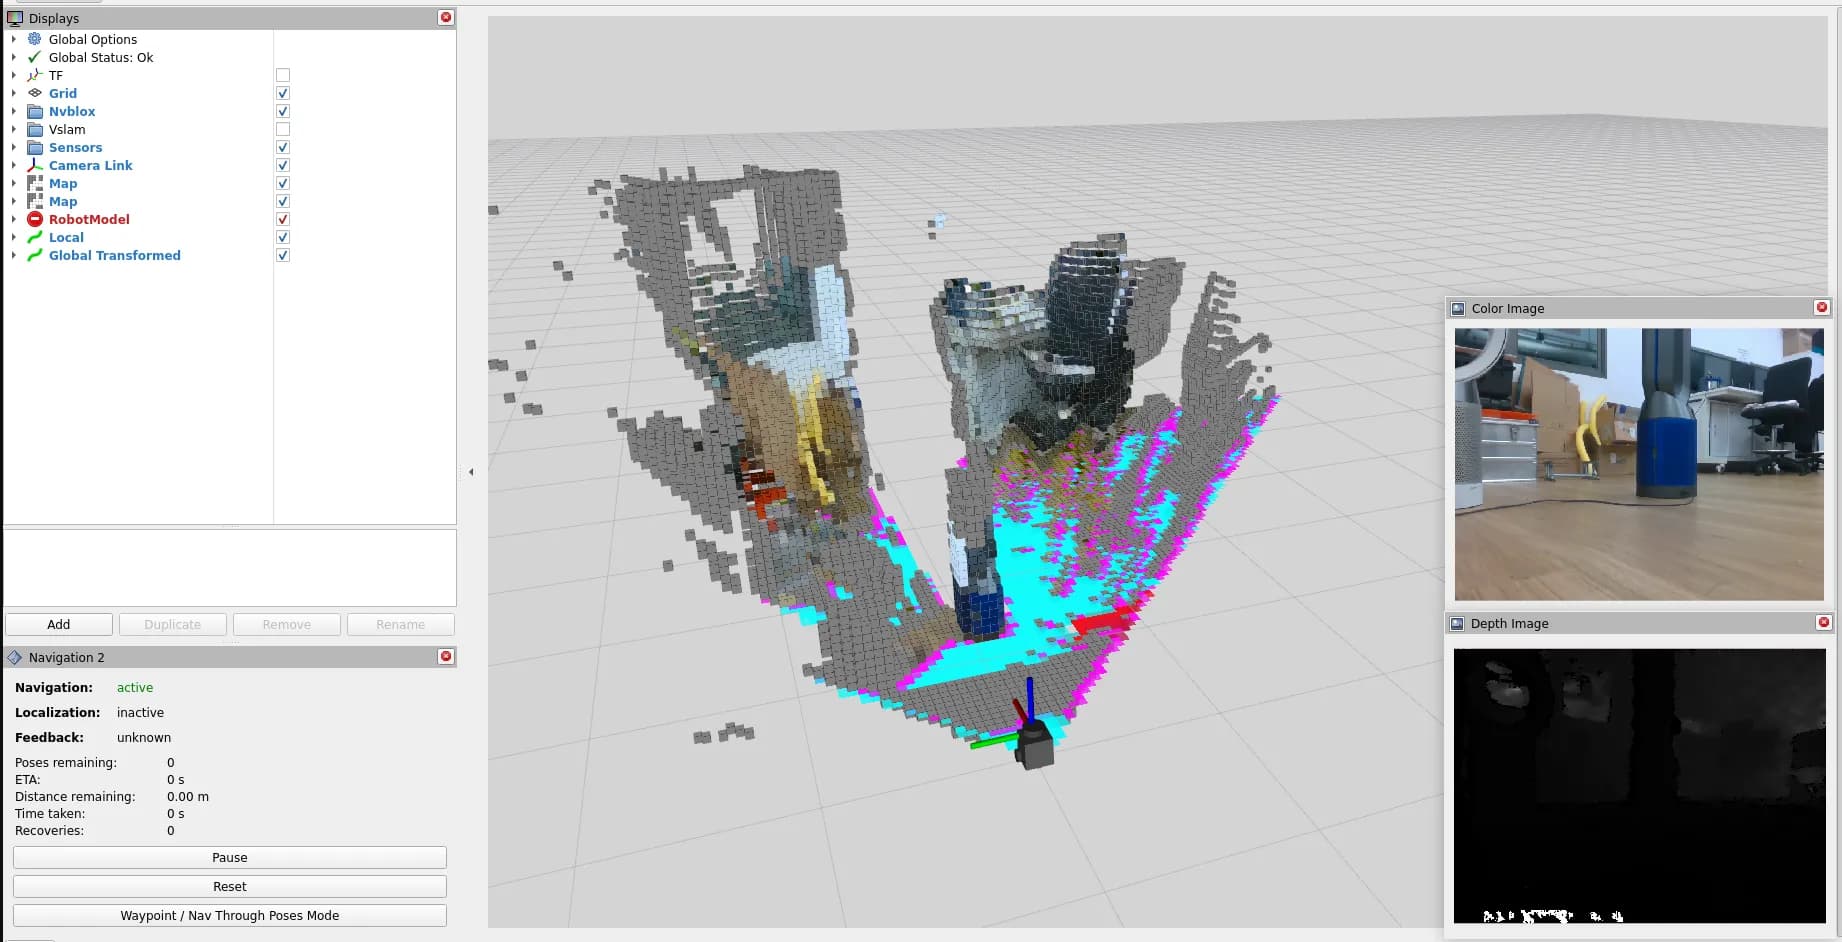This screenshot has width=1842, height=942.
Task: Click the Vslam folder icon
Action: click(35, 129)
